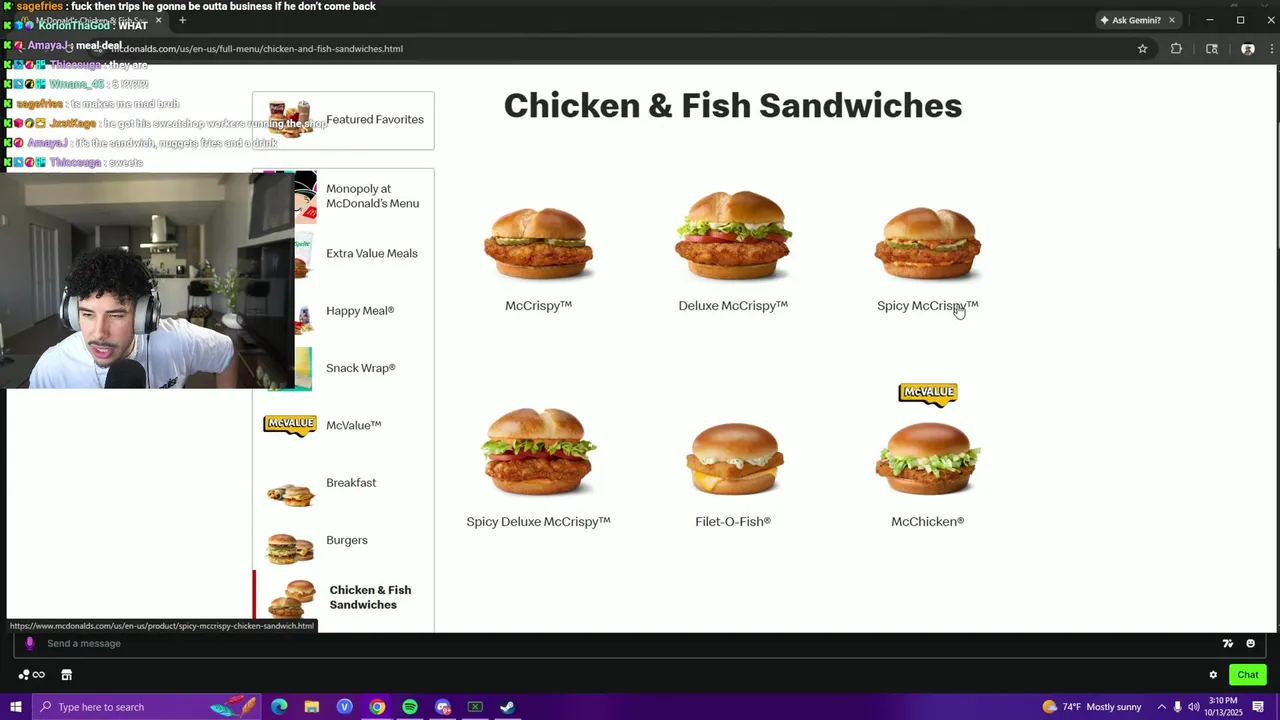Click the page vertical scrollbar
The width and height of the screenshot is (1280, 720).
1279,350
